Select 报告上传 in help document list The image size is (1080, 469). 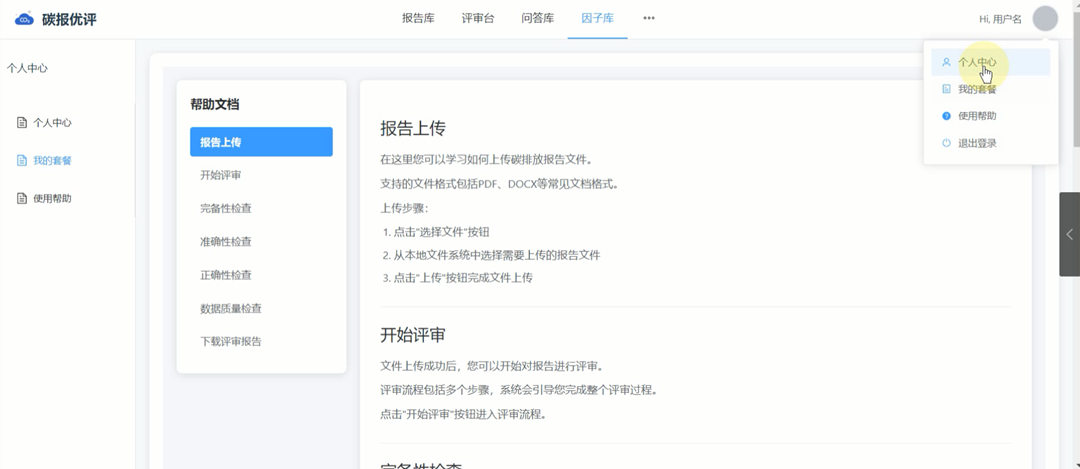[261, 142]
